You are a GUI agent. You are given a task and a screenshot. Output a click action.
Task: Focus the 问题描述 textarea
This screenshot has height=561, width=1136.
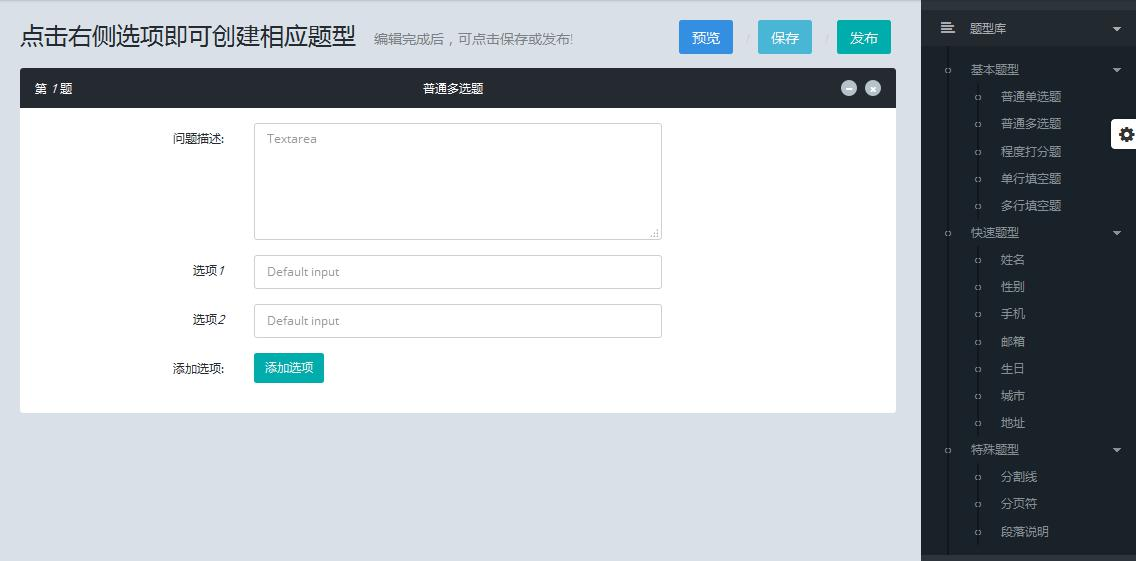click(x=458, y=181)
